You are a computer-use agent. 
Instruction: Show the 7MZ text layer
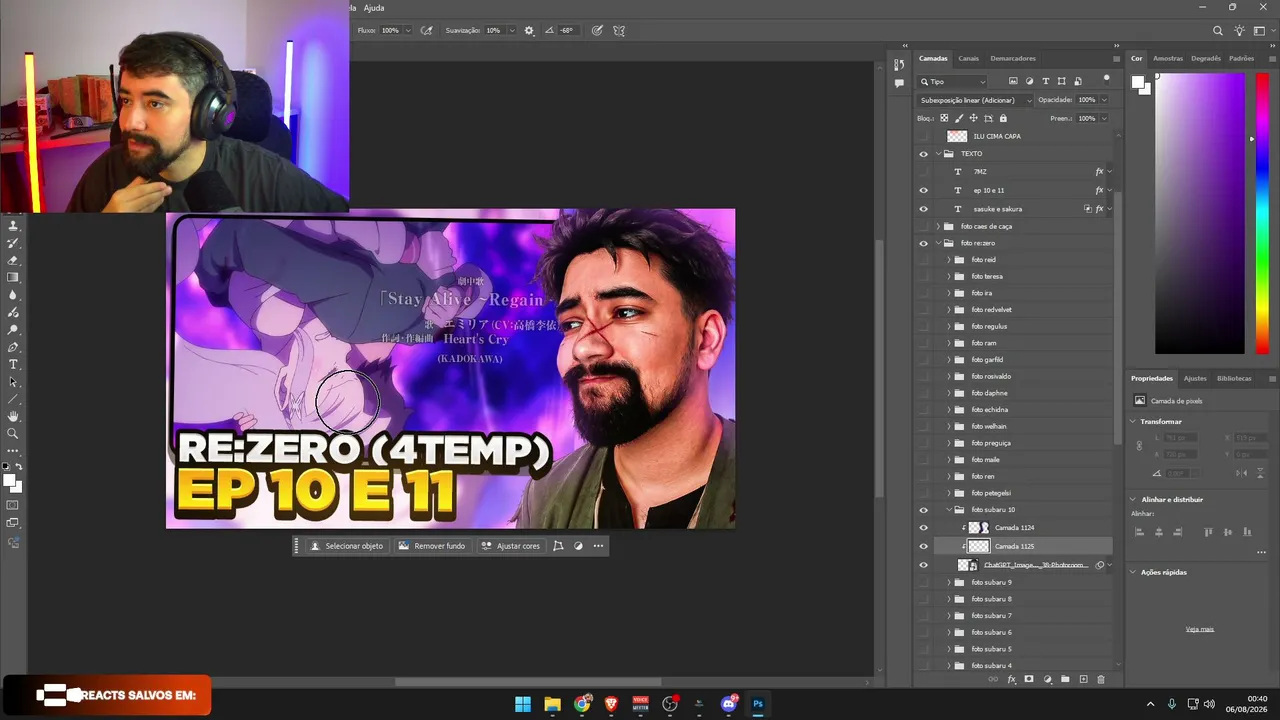[923, 172]
